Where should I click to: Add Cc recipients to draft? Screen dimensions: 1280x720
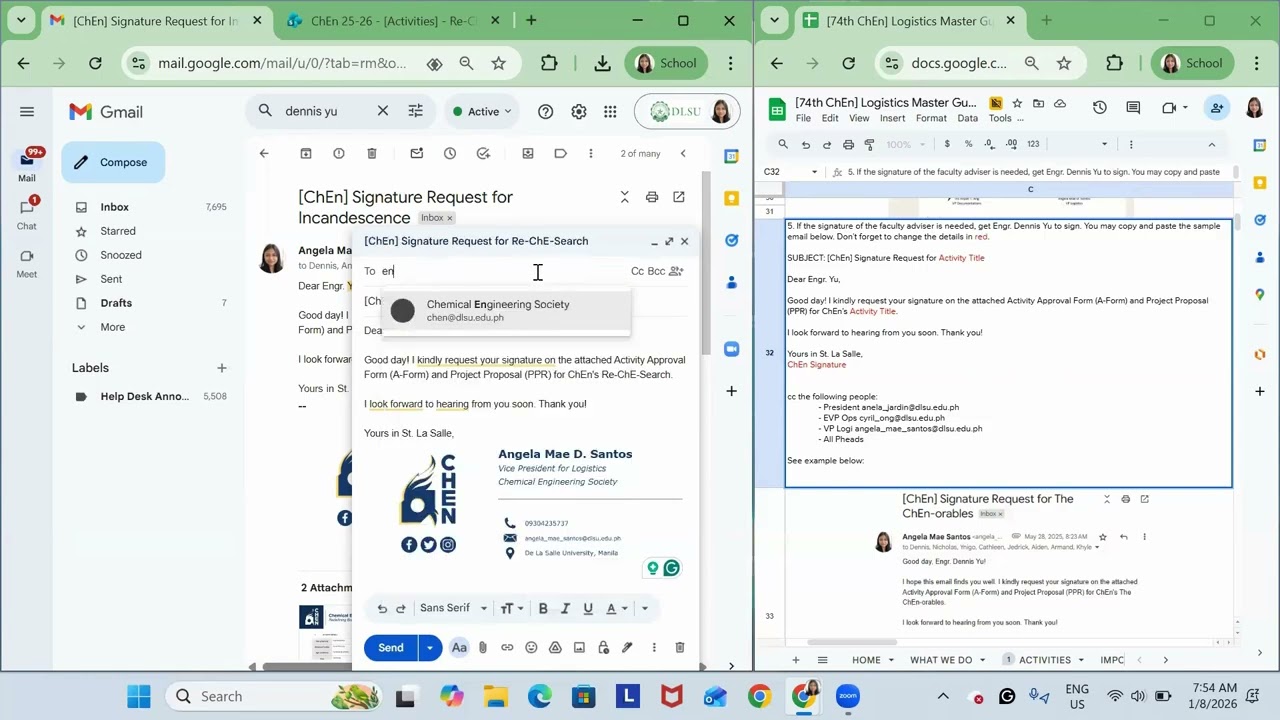tap(637, 271)
